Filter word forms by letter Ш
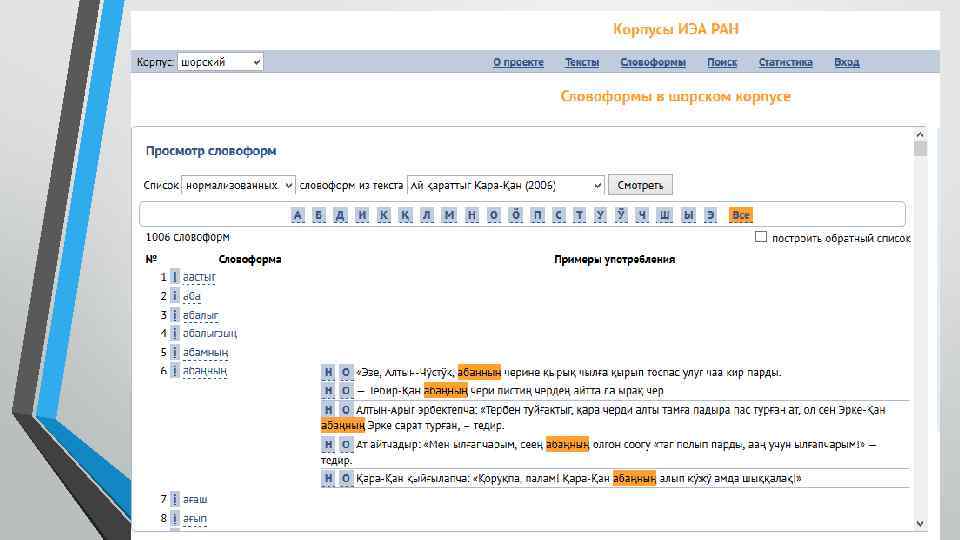 (664, 215)
